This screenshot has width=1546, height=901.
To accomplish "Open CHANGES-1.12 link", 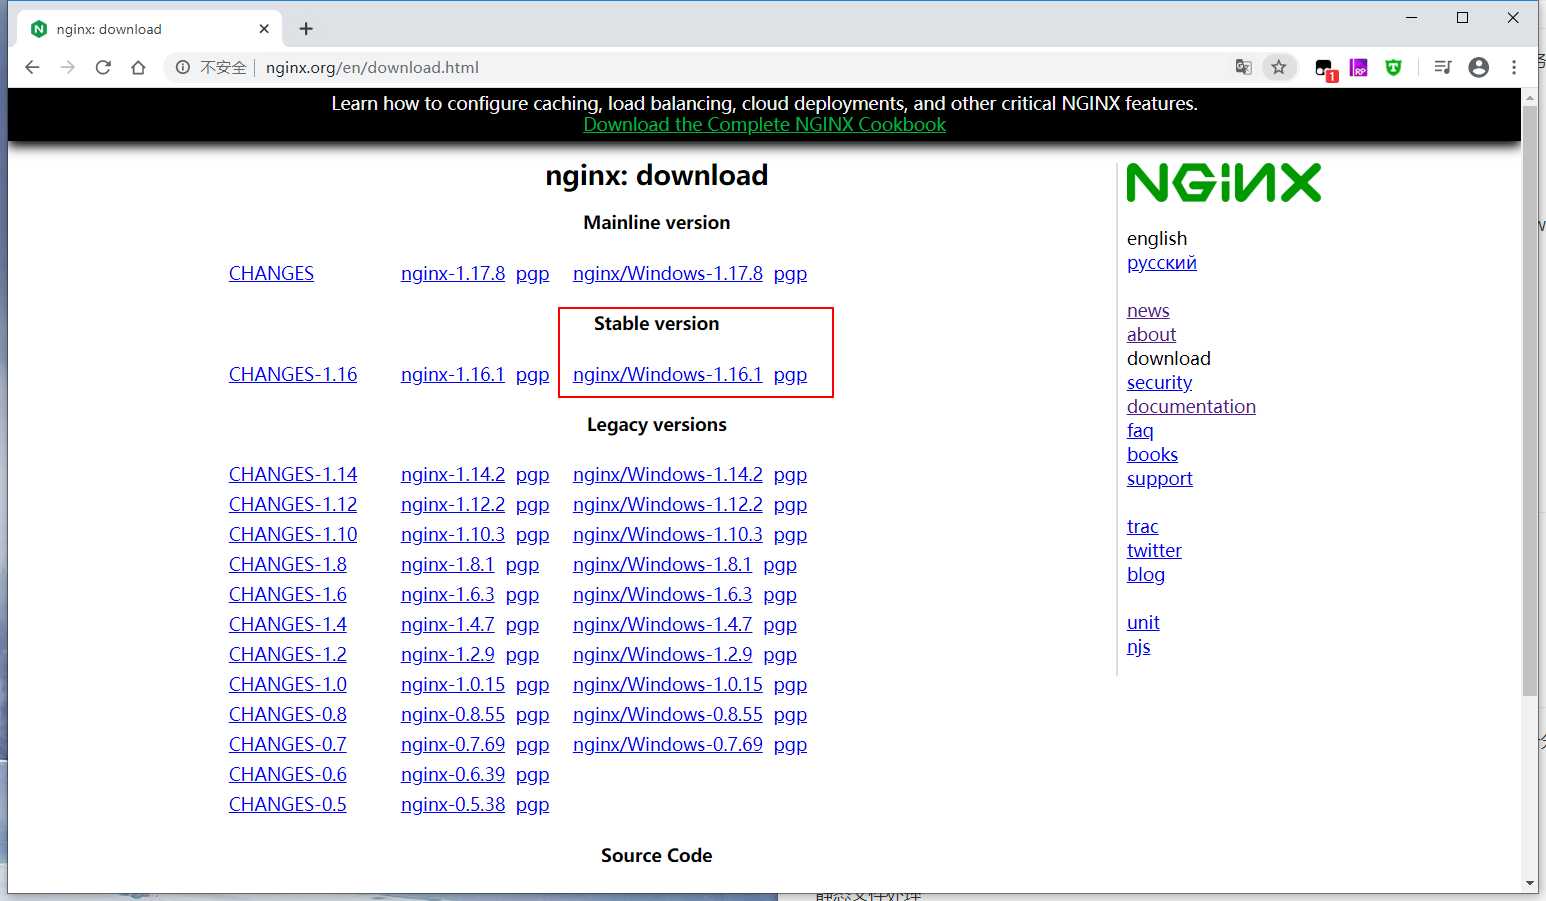I will (x=293, y=504).
